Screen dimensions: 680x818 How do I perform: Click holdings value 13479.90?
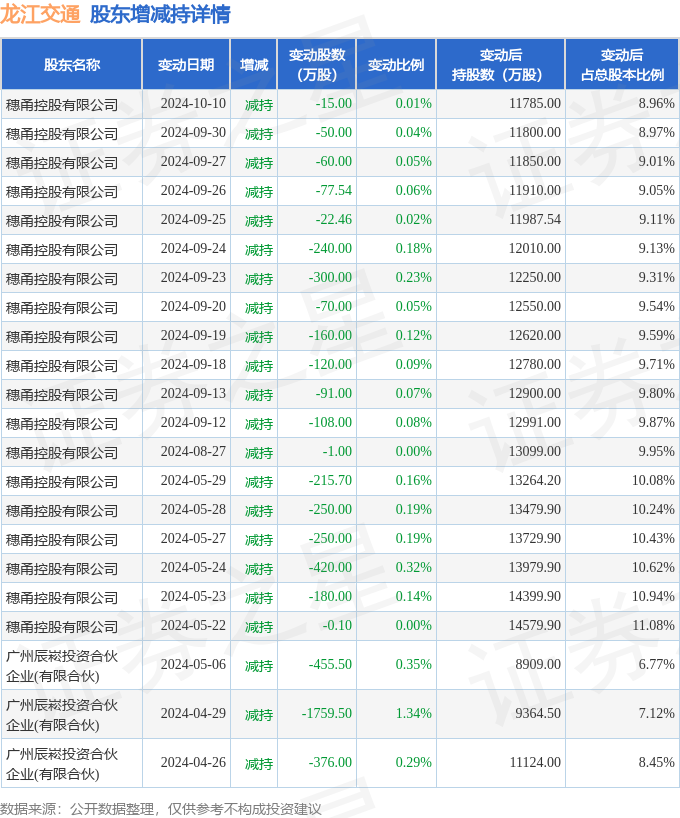(x=535, y=509)
